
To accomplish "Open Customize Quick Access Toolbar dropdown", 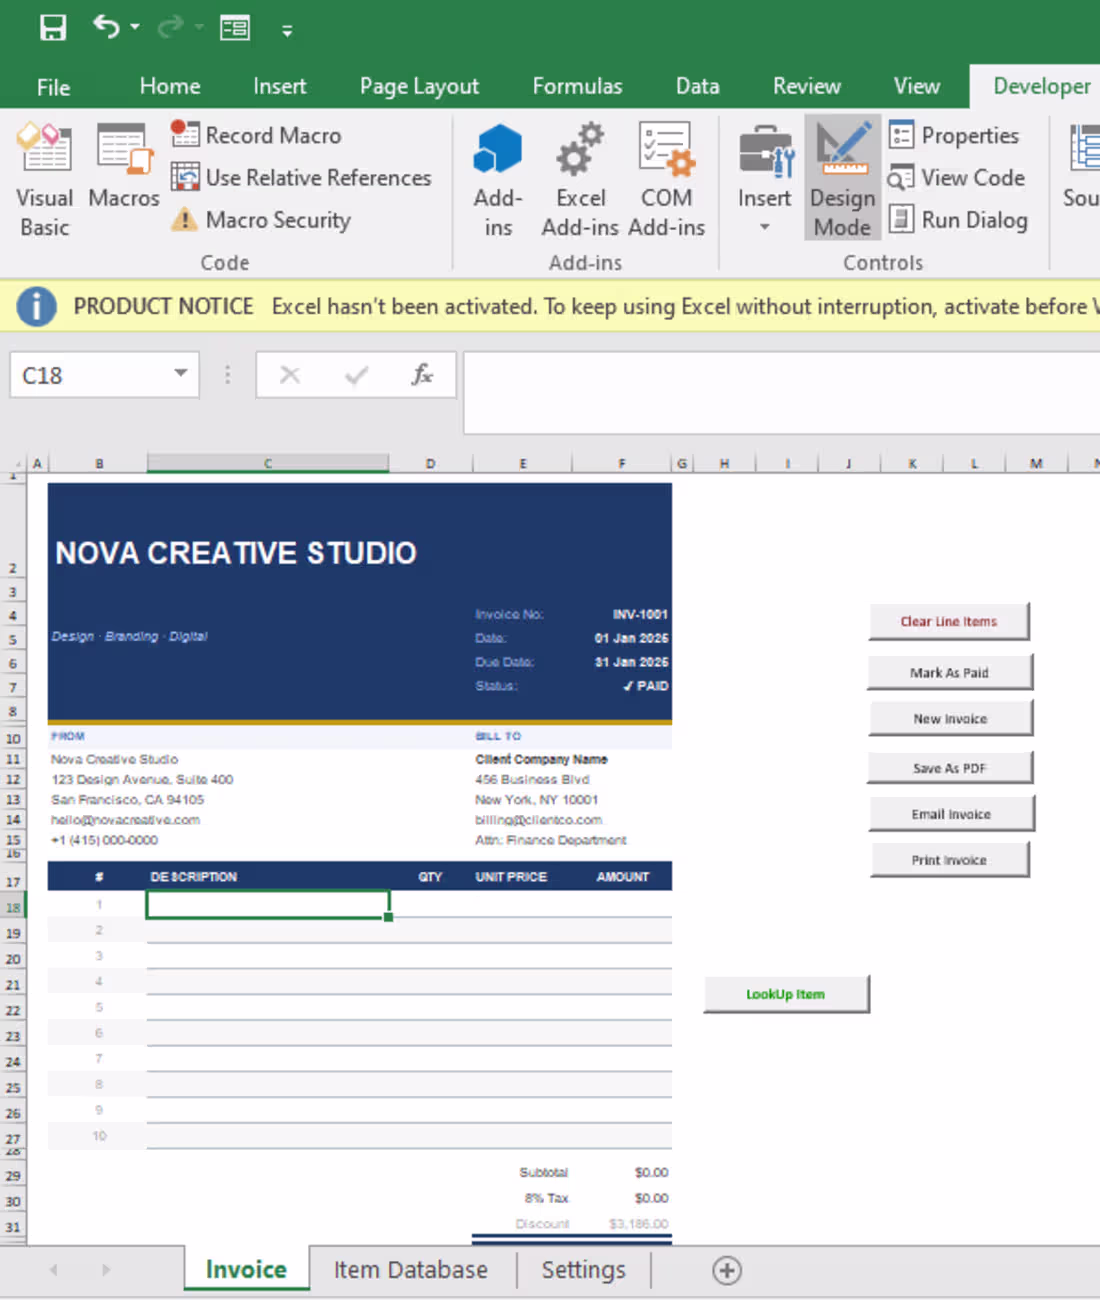I will point(287,31).
